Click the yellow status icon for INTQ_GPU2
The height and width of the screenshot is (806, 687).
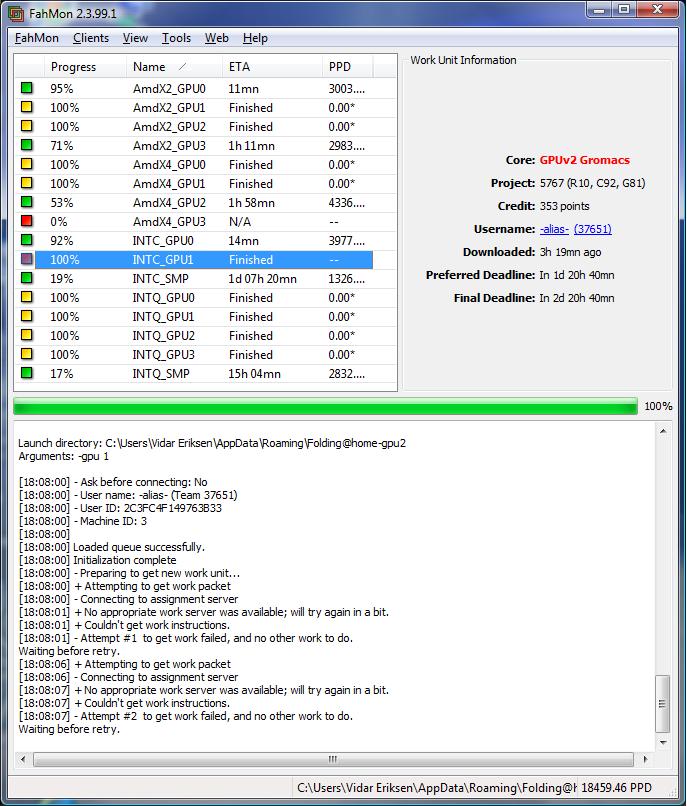[x=26, y=335]
